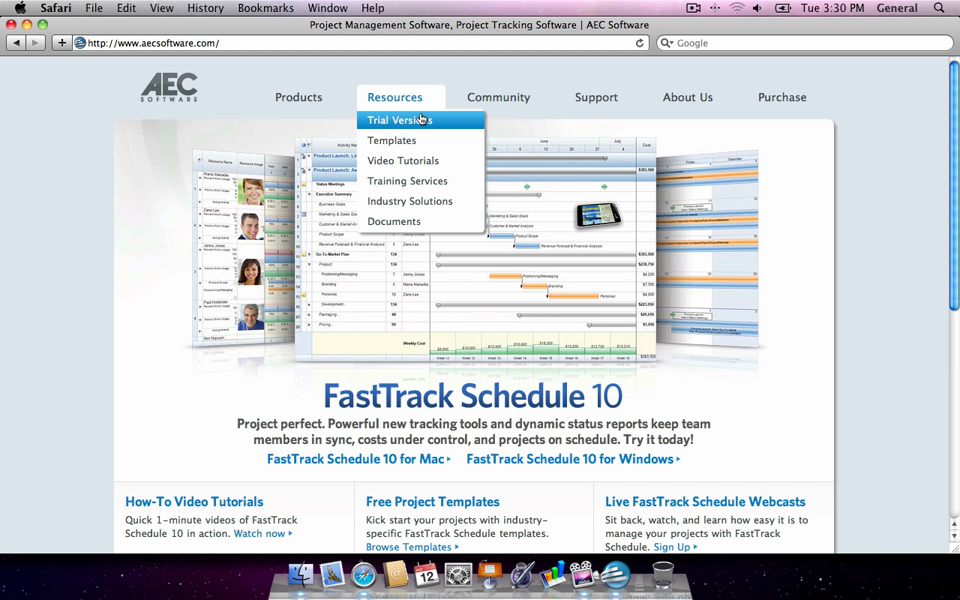
Task: Open Safari's Window menu
Action: click(328, 8)
